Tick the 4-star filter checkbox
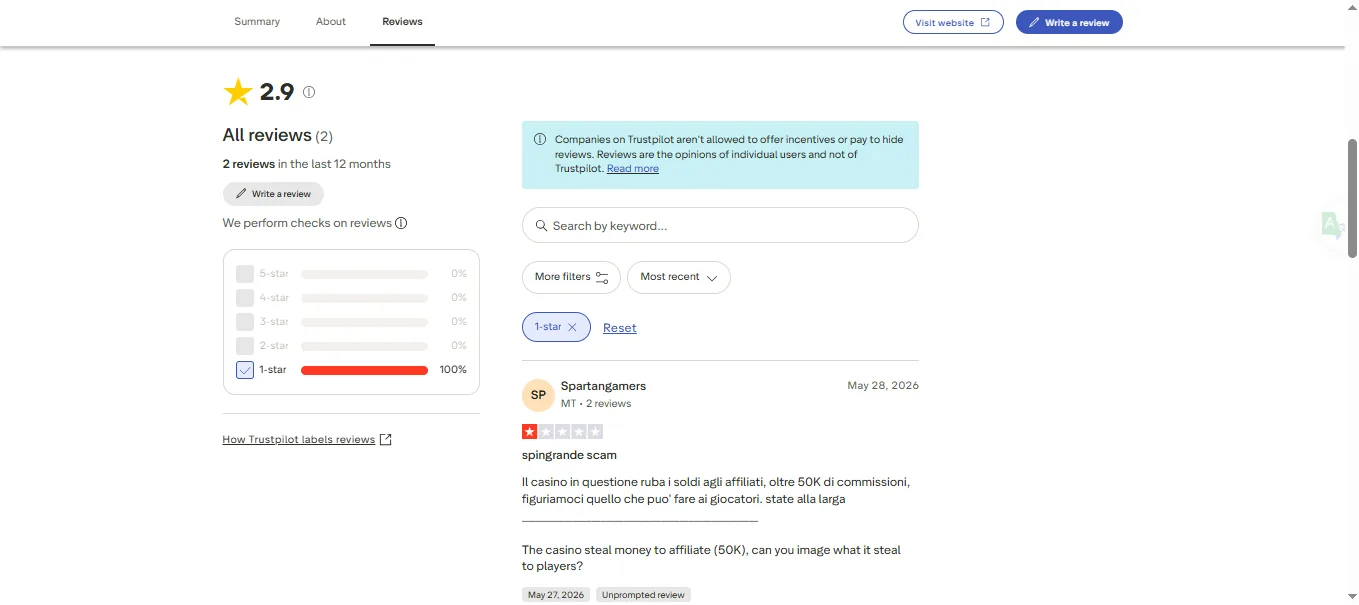 (x=245, y=298)
